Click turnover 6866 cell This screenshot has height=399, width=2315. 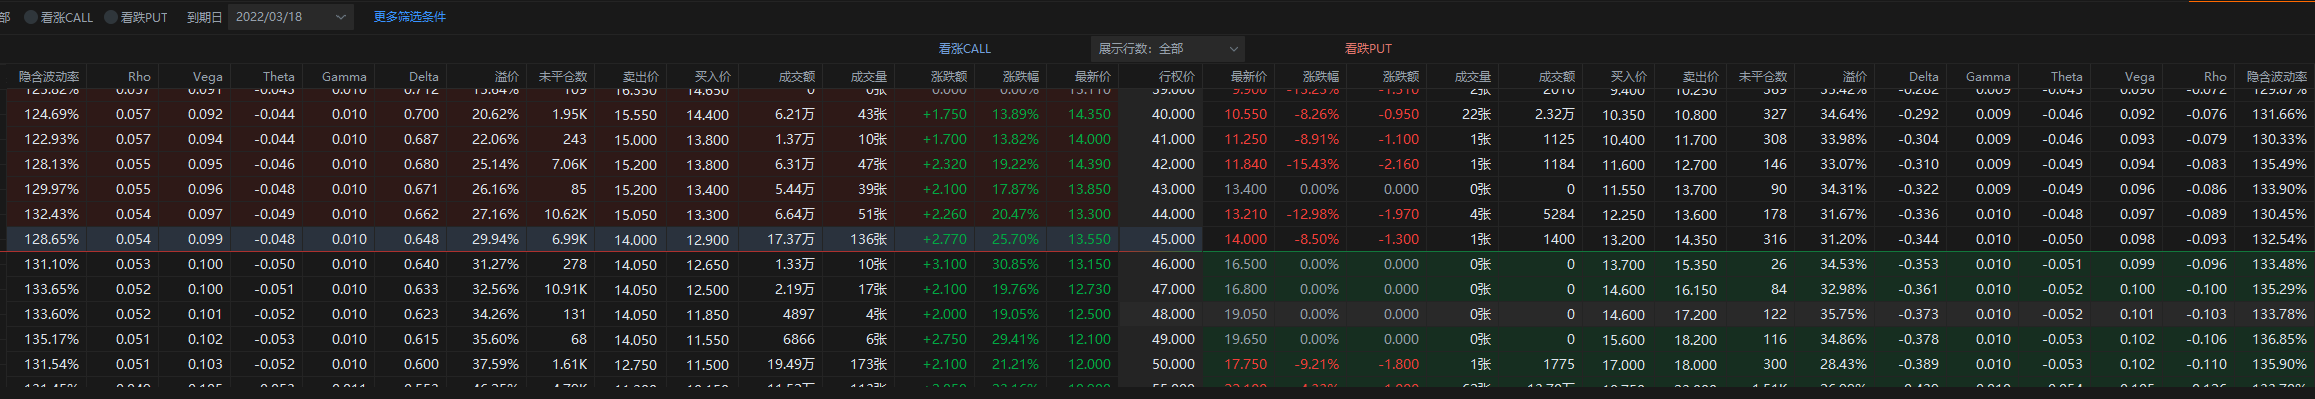tap(798, 339)
